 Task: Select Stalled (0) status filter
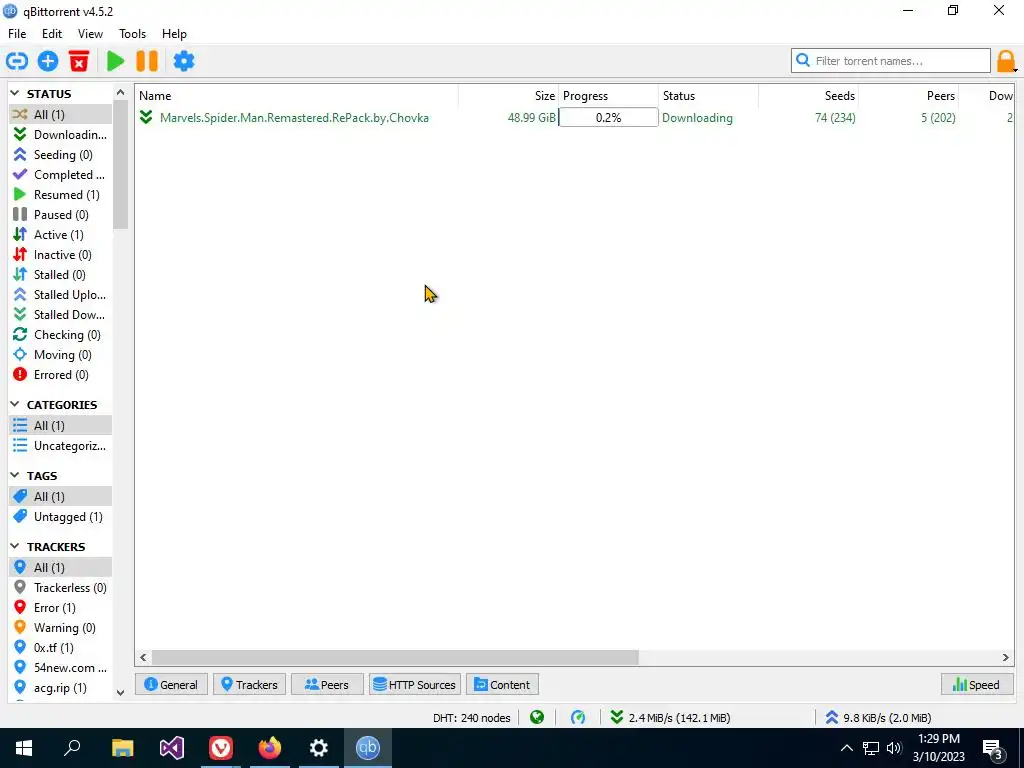[61, 275]
